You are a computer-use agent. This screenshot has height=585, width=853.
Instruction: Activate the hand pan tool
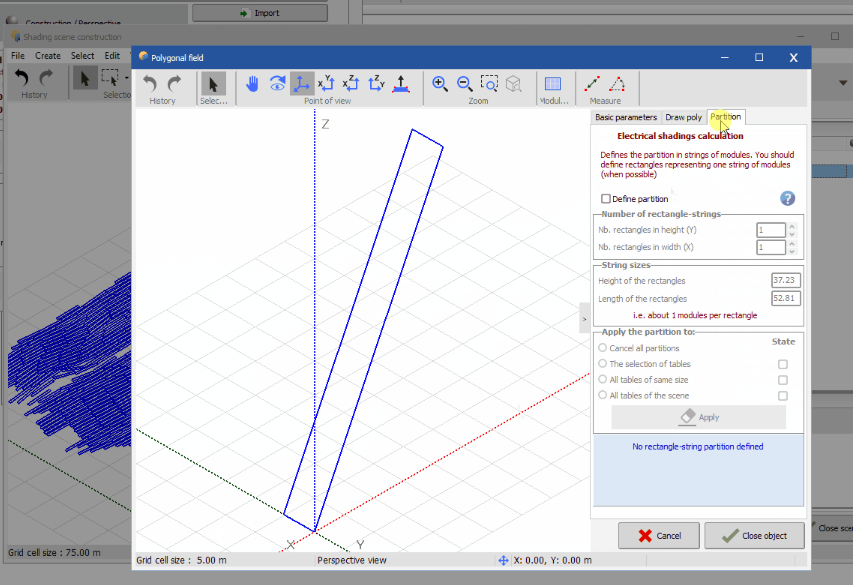coord(252,84)
